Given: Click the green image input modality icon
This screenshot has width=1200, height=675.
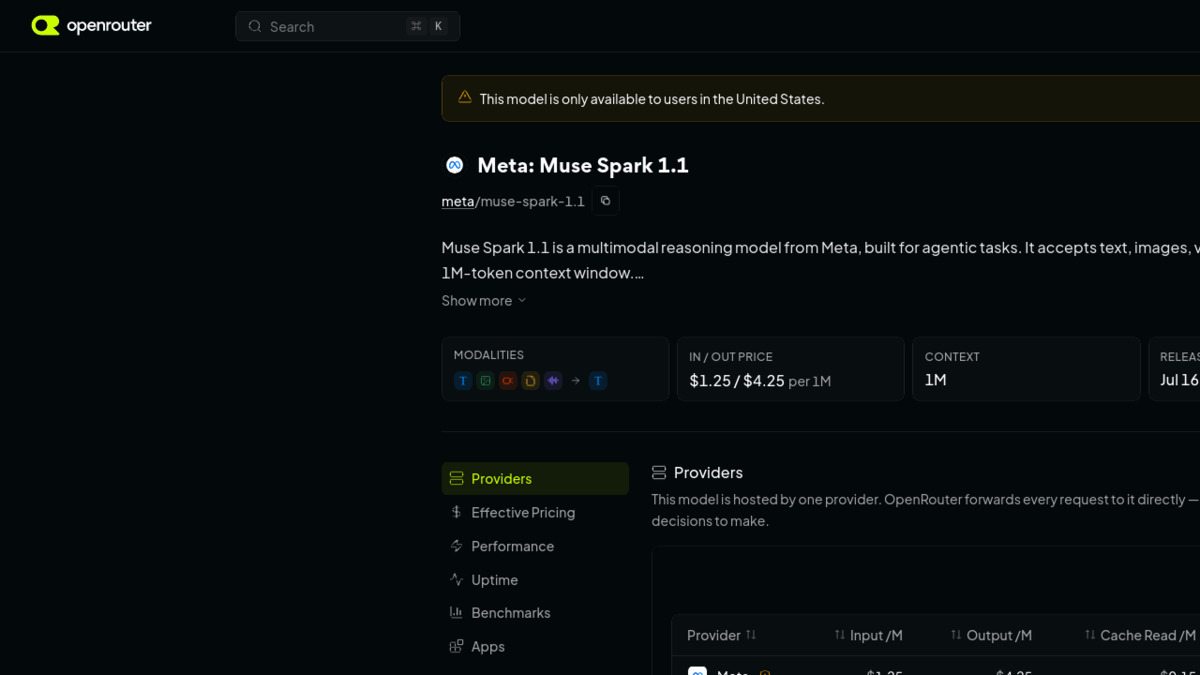Looking at the screenshot, I should coord(485,381).
